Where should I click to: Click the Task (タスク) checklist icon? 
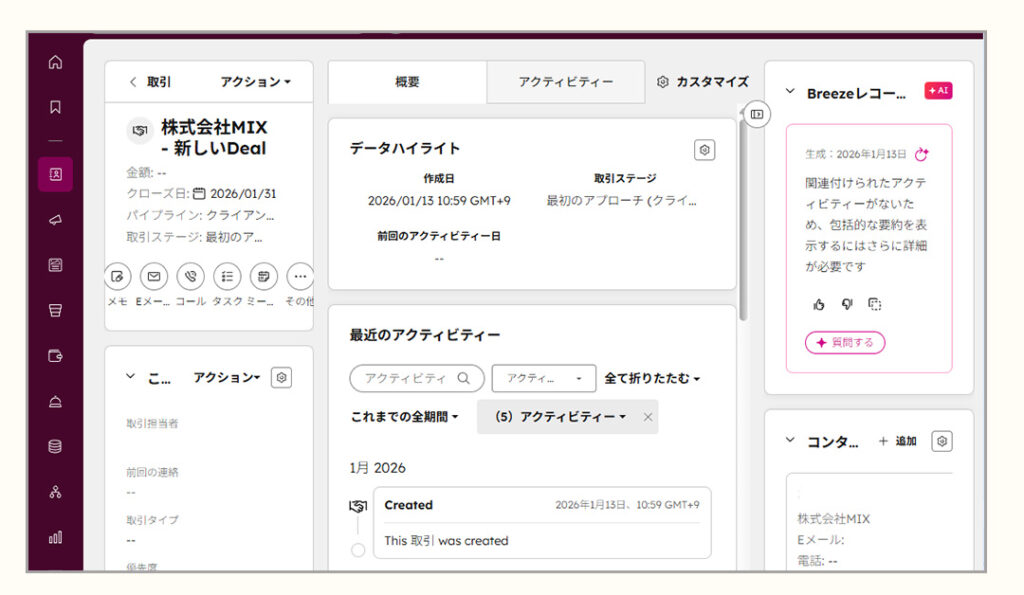(227, 276)
